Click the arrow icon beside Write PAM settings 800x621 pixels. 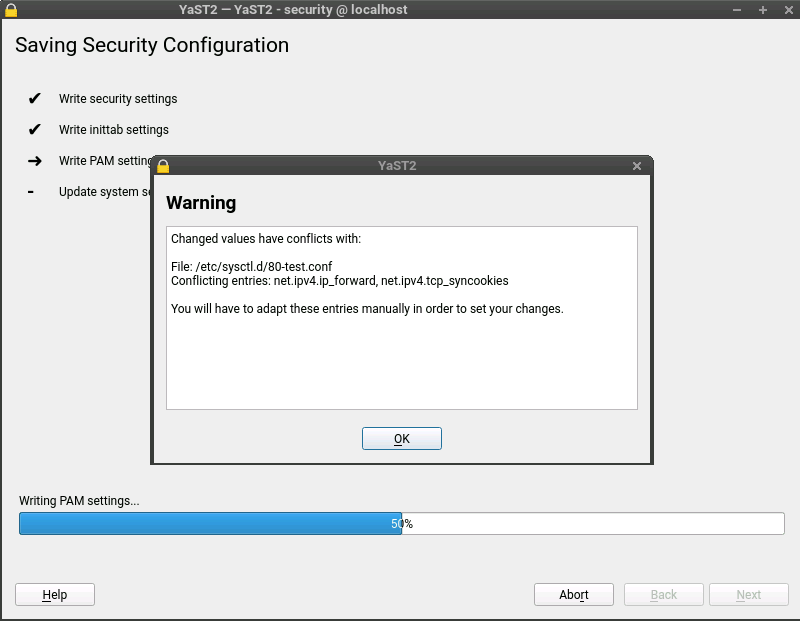35,161
